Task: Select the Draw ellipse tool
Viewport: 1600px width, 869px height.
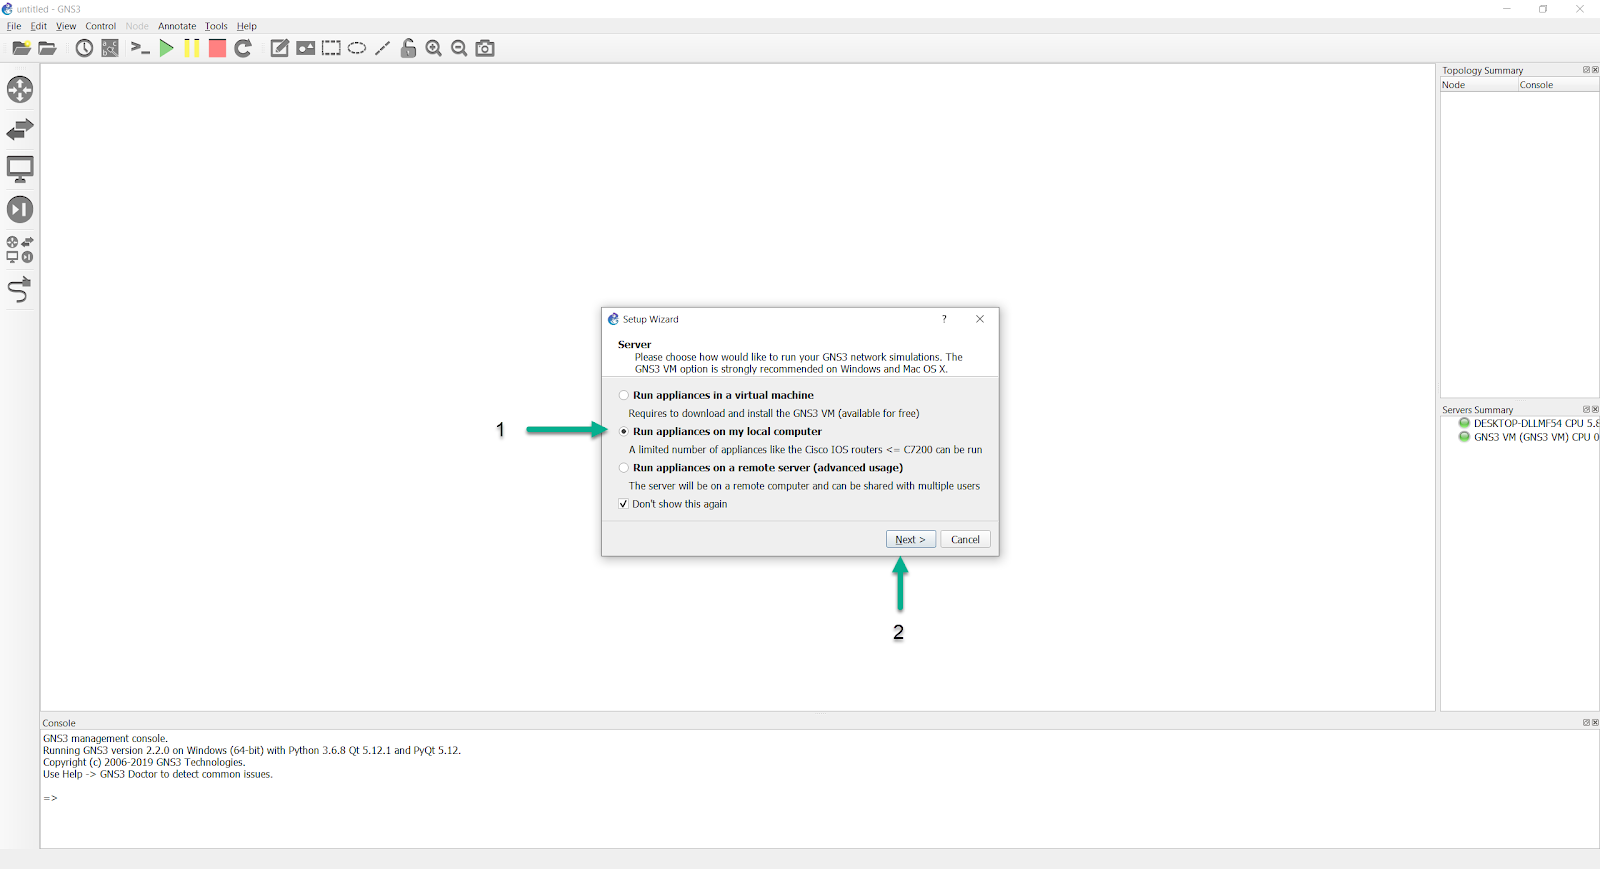Action: click(x=357, y=48)
